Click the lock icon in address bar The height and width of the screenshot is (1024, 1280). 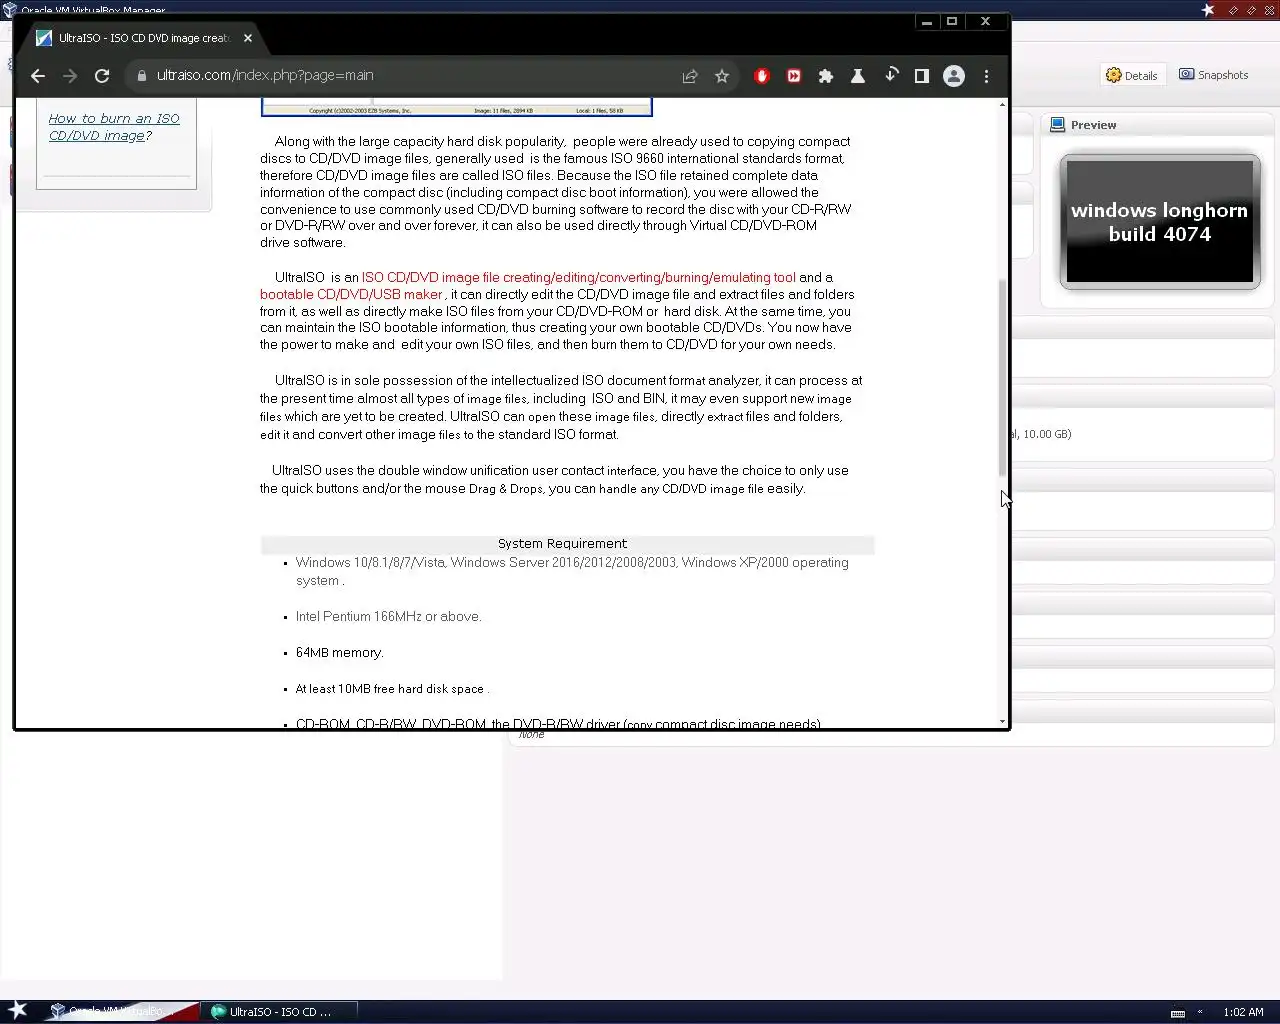point(142,76)
